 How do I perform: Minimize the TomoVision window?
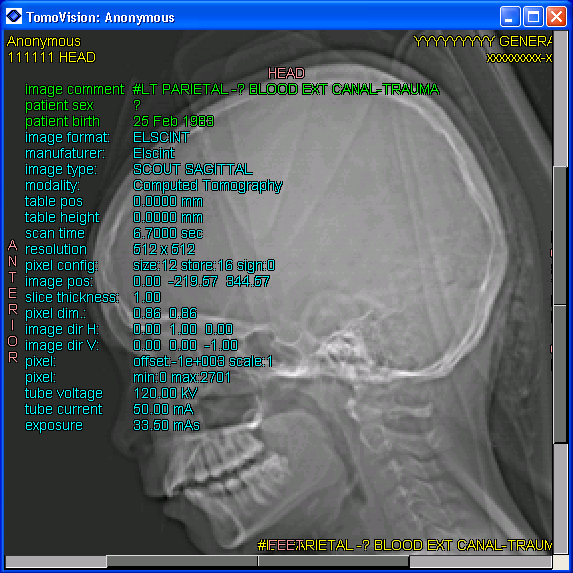[510, 17]
